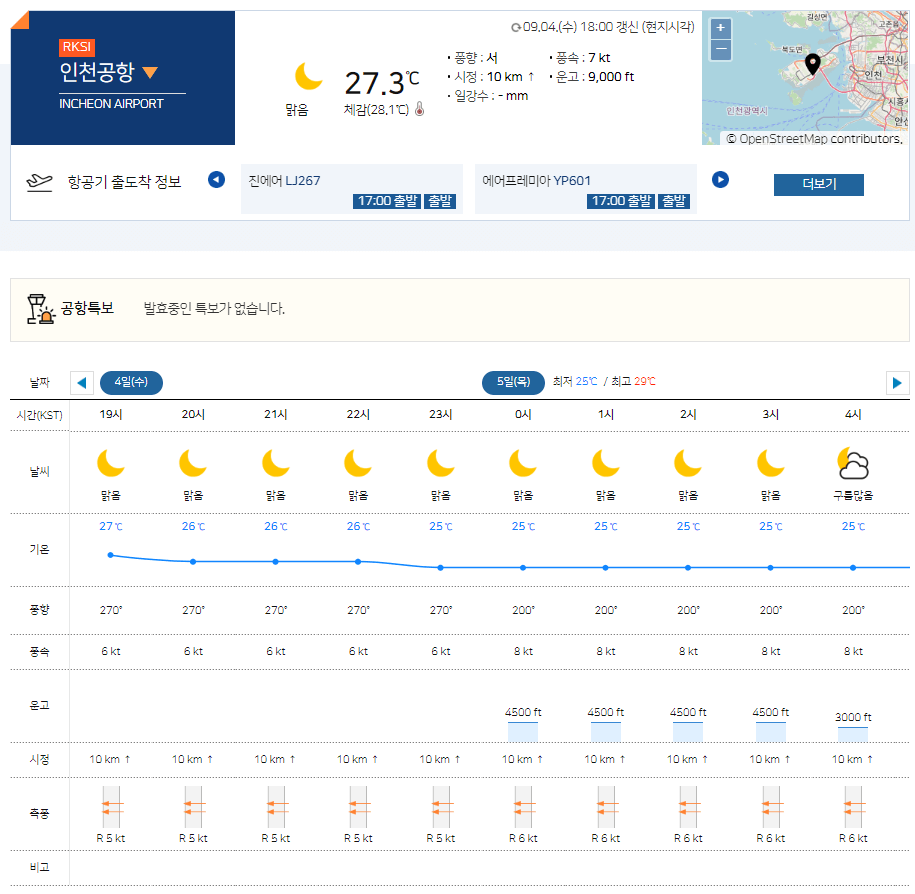Switch to the 5일(목) forecast tab
The image size is (915, 894).
pos(513,382)
